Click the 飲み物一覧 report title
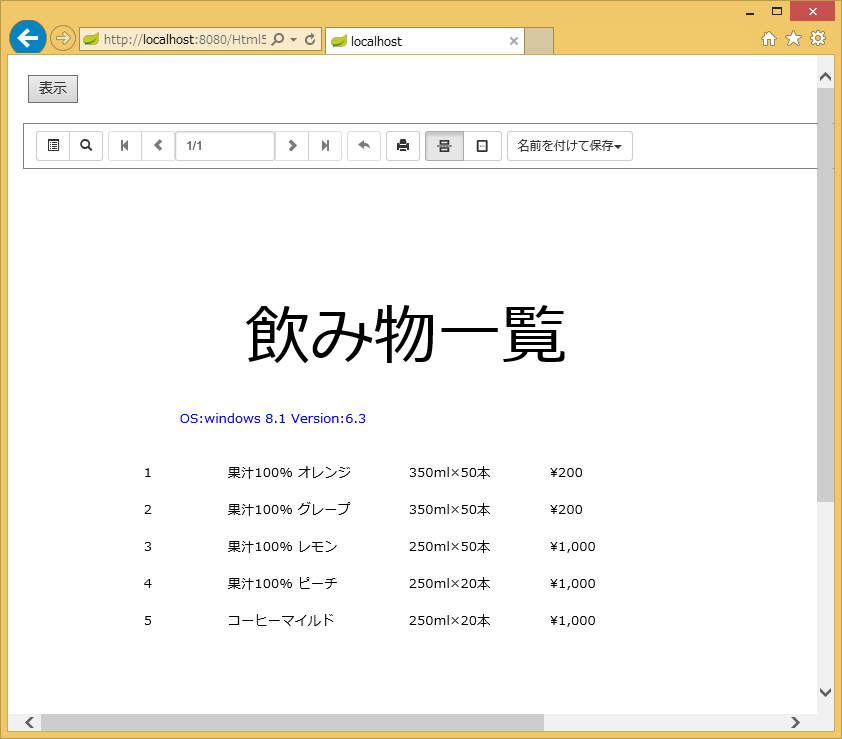This screenshot has height=739, width=842. coord(405,335)
